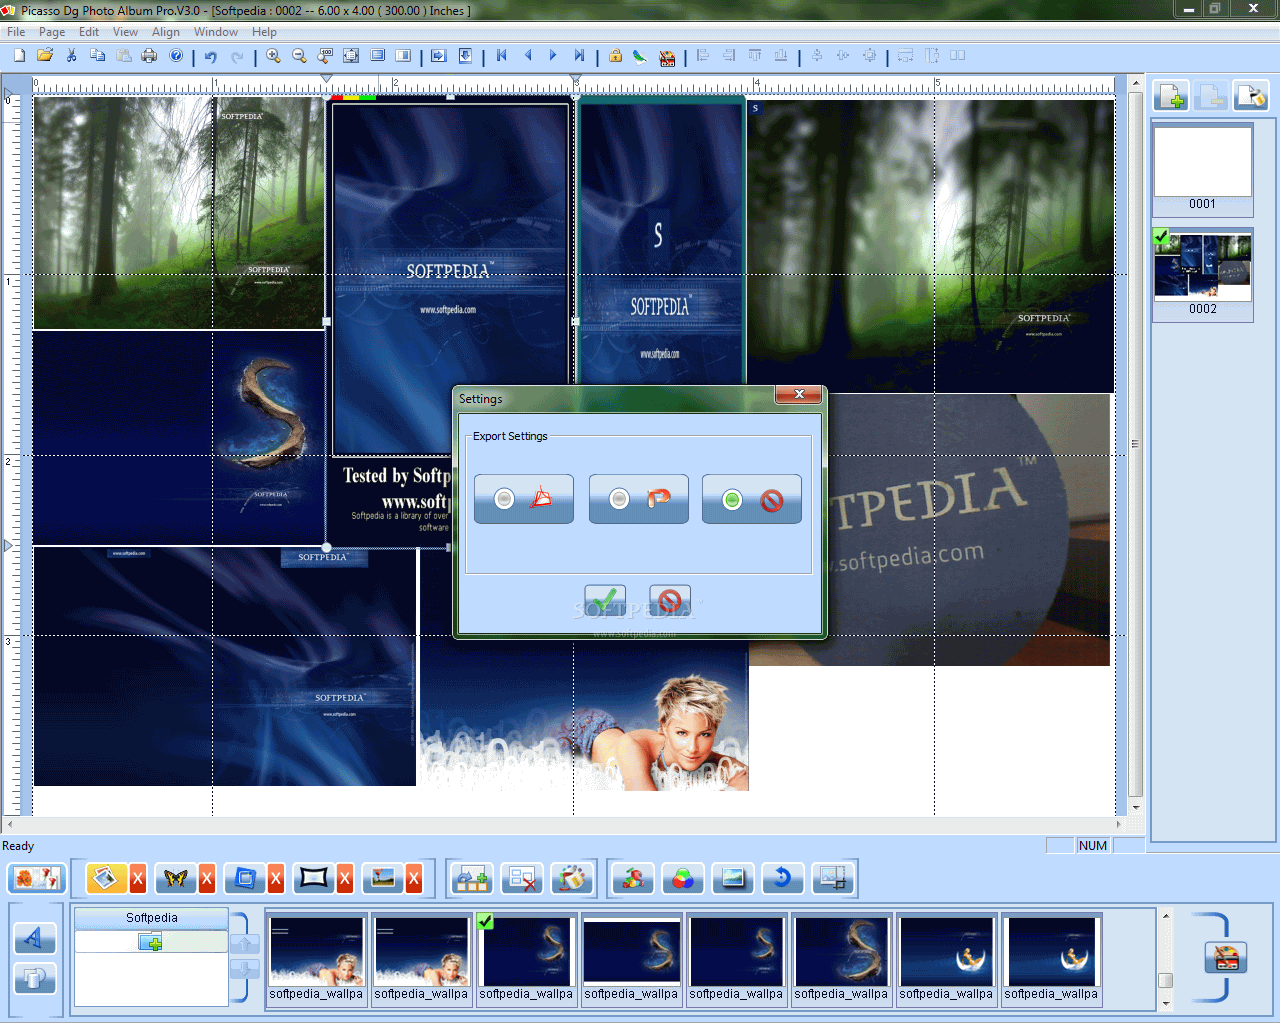Click the page with paint bucket icon
This screenshot has width=1280, height=1024.
(1250, 96)
